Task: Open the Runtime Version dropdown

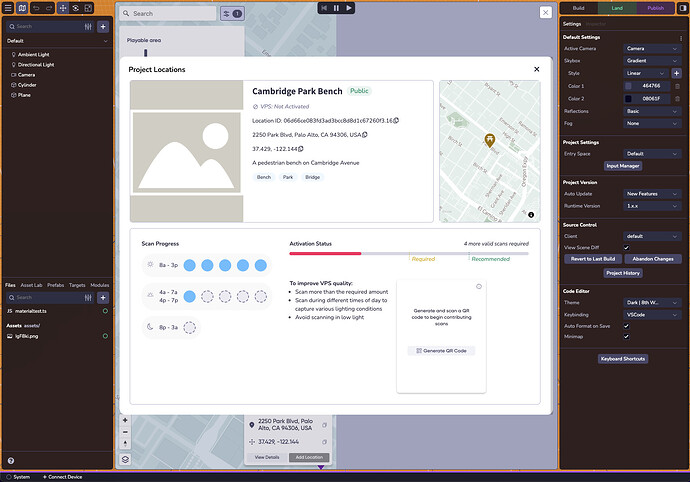Action: pyautogui.click(x=652, y=206)
